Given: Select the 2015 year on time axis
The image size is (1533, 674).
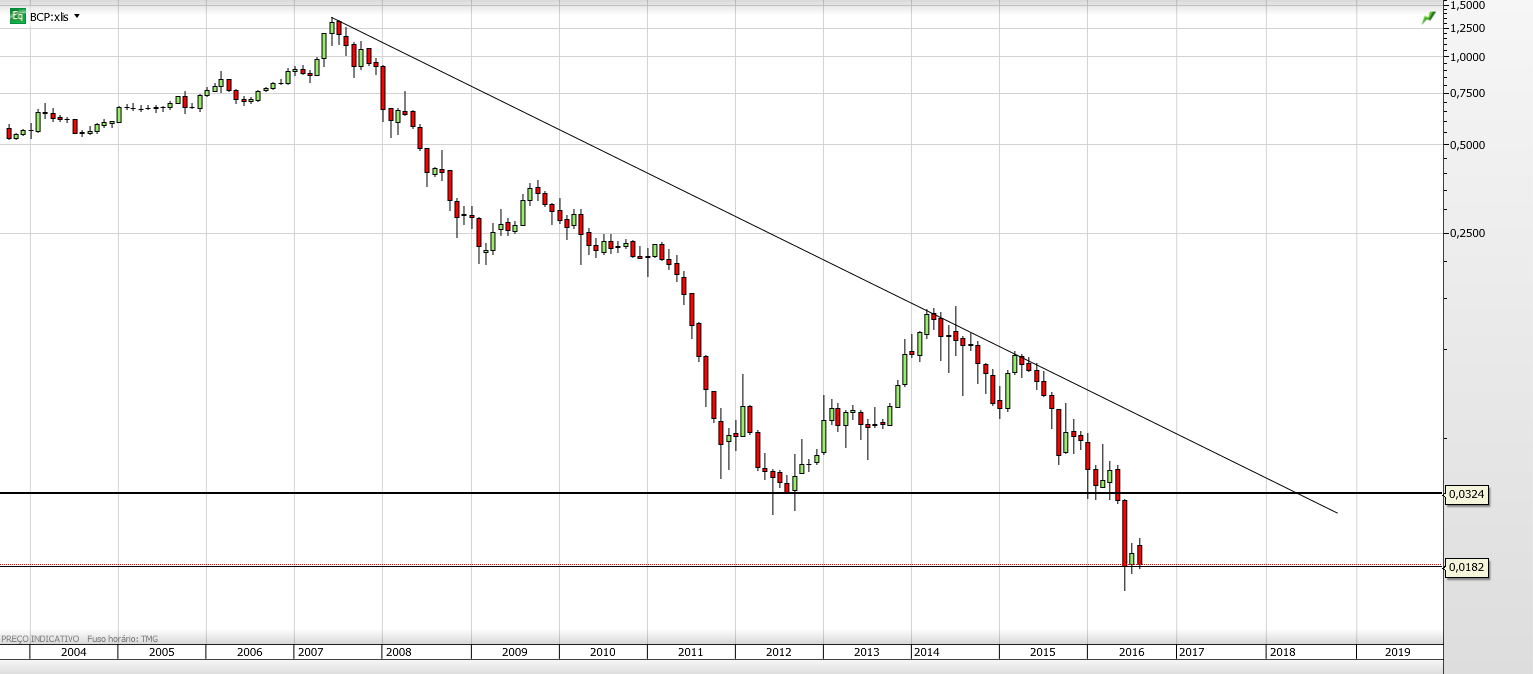Looking at the screenshot, I should [1043, 652].
